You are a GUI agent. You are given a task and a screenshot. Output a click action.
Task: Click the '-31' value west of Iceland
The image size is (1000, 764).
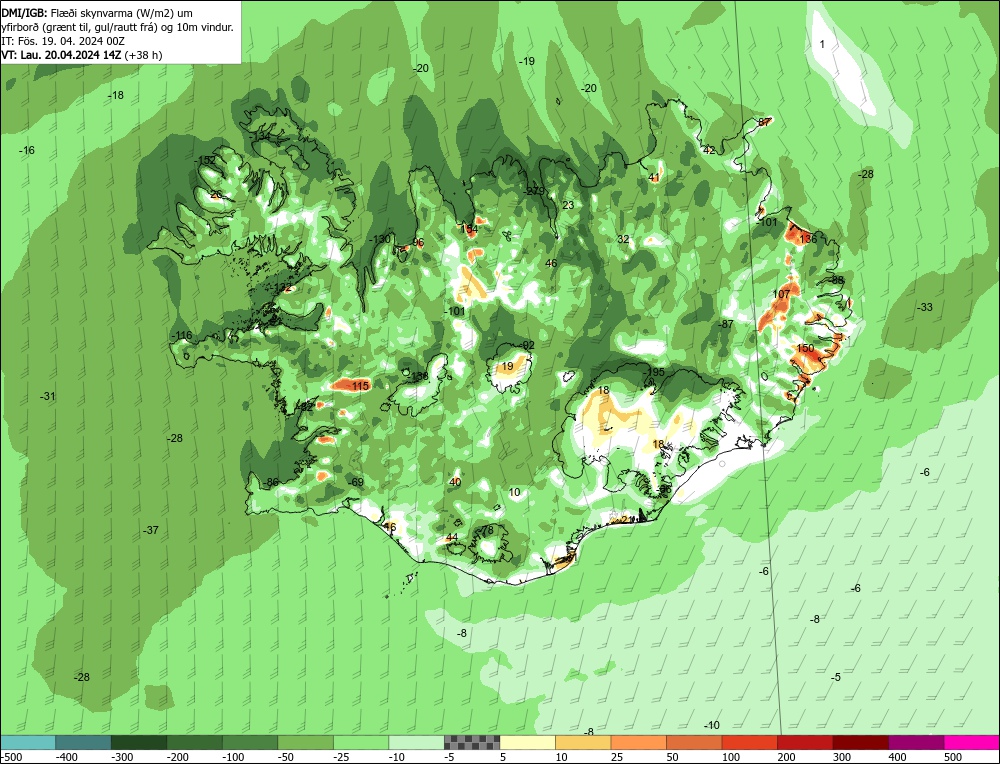pos(48,396)
